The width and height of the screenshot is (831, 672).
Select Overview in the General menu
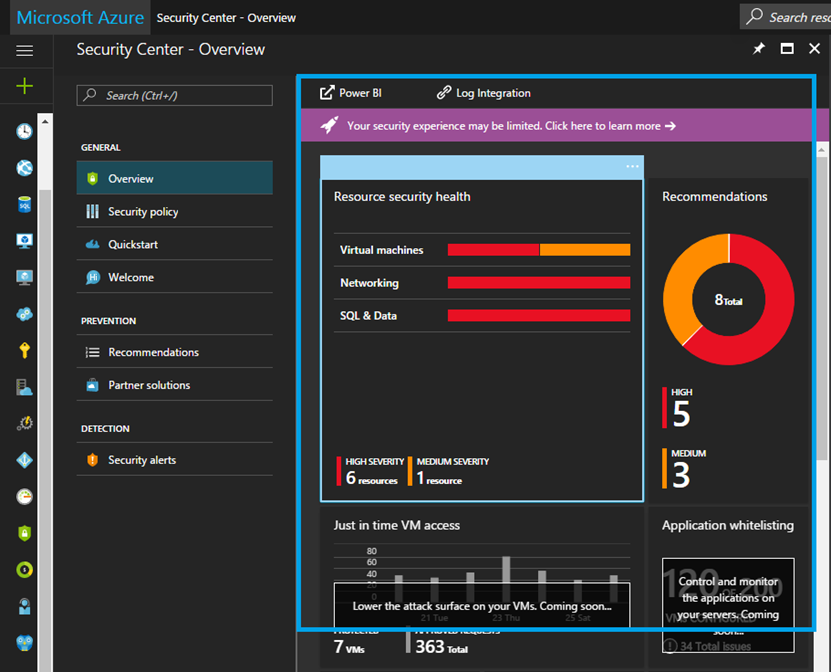pyautogui.click(x=174, y=178)
